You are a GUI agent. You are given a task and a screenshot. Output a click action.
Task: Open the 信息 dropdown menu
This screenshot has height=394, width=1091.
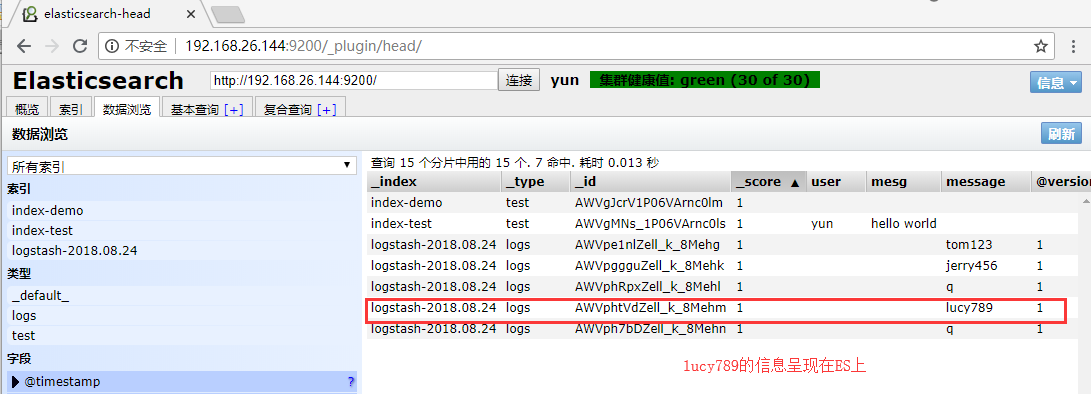click(x=1056, y=82)
